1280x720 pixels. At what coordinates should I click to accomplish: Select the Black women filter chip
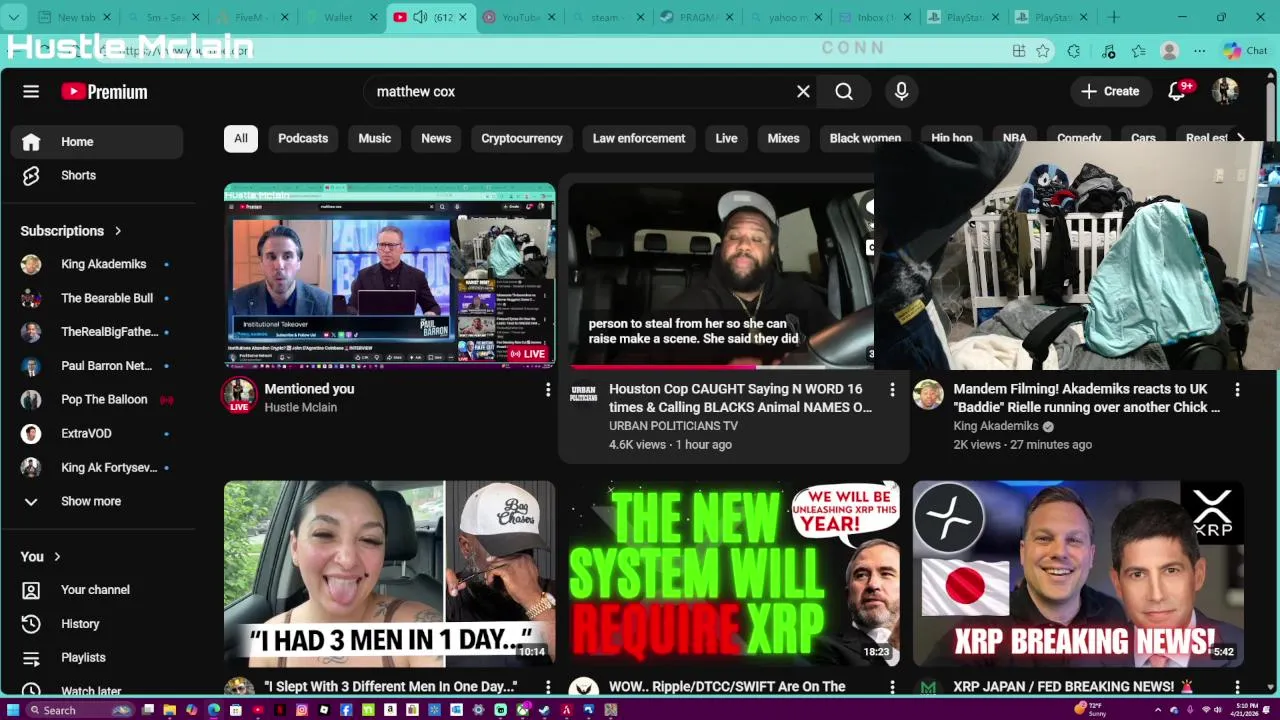pyautogui.click(x=865, y=138)
